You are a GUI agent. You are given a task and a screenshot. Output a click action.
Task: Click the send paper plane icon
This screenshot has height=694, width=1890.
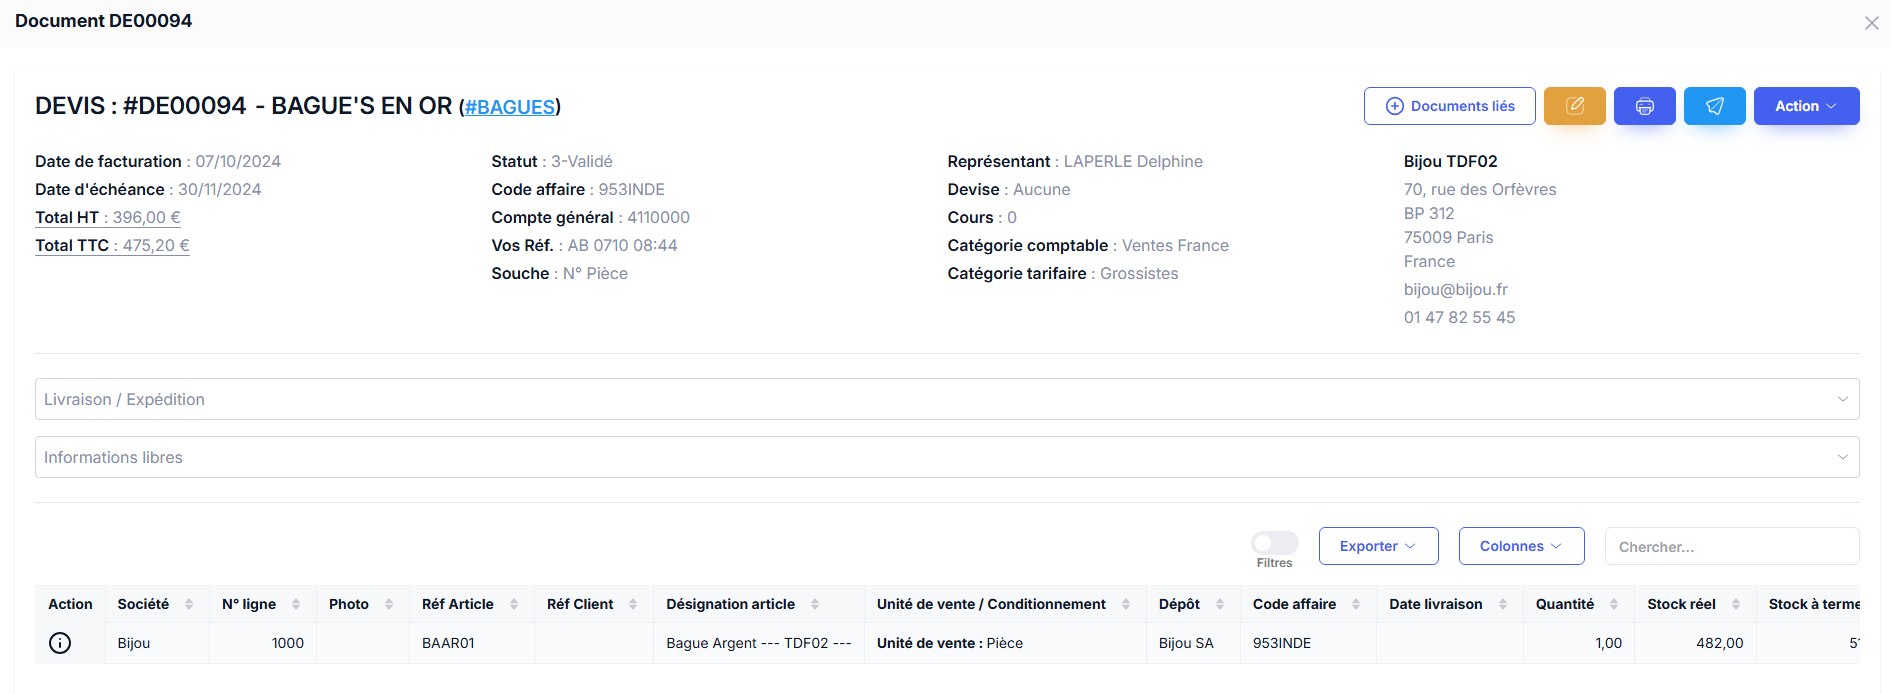pos(1714,106)
